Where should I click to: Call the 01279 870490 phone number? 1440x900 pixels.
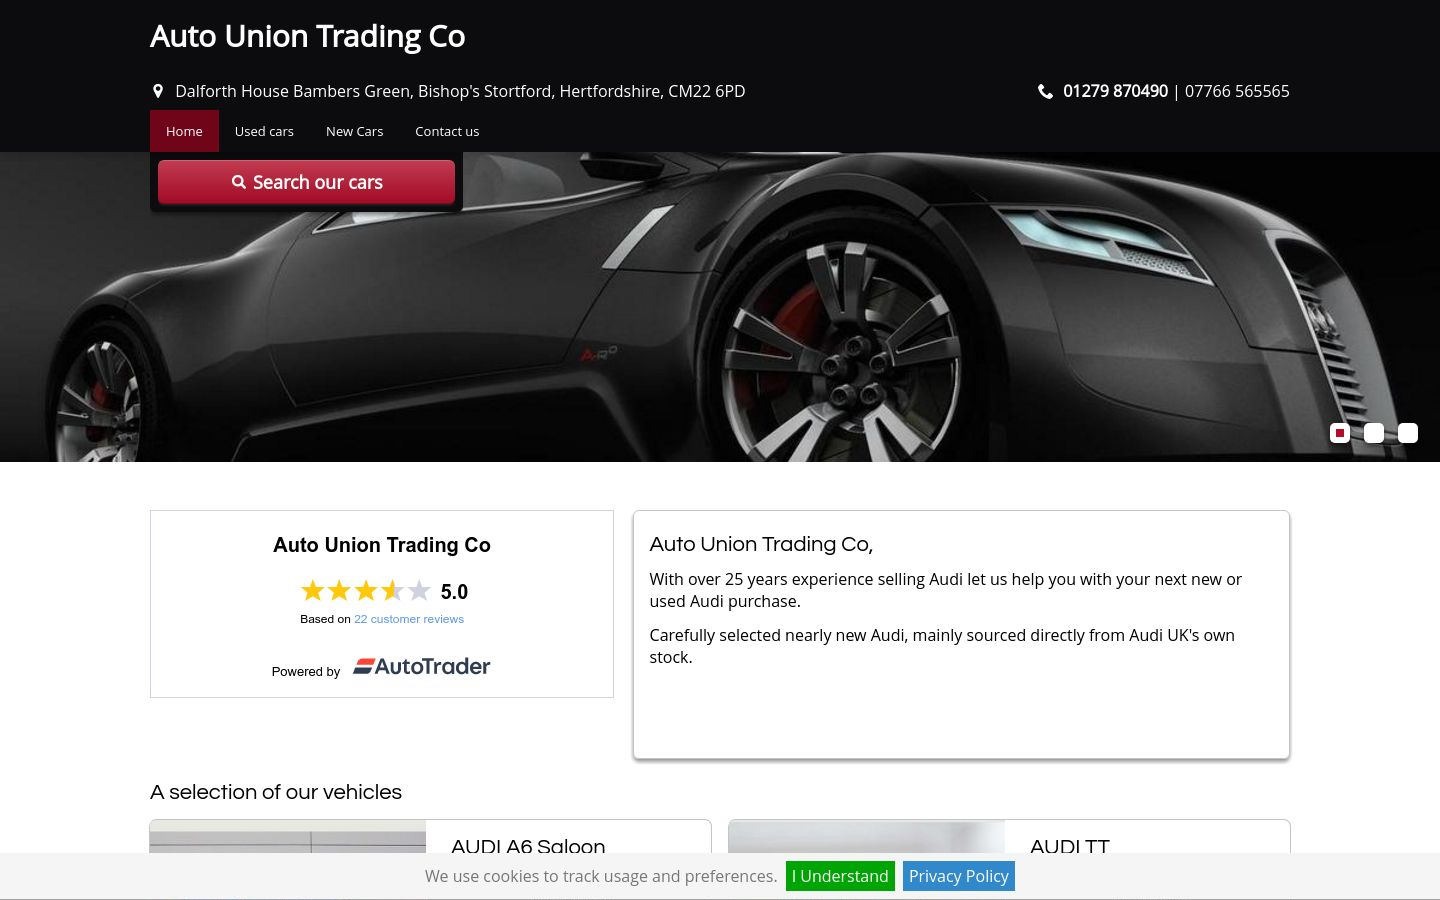coord(1115,91)
